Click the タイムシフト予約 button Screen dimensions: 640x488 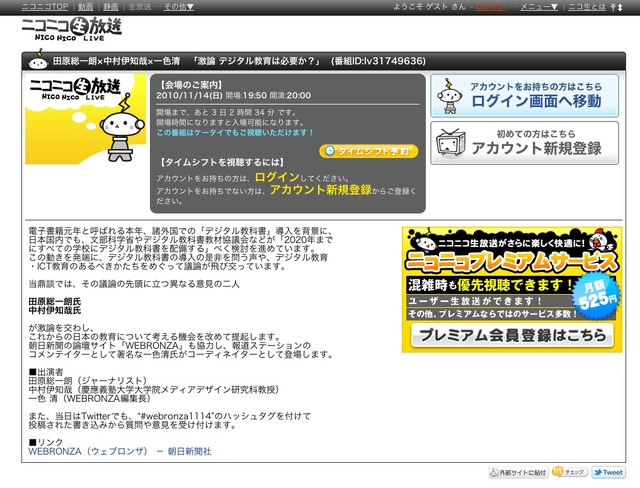click(x=369, y=151)
